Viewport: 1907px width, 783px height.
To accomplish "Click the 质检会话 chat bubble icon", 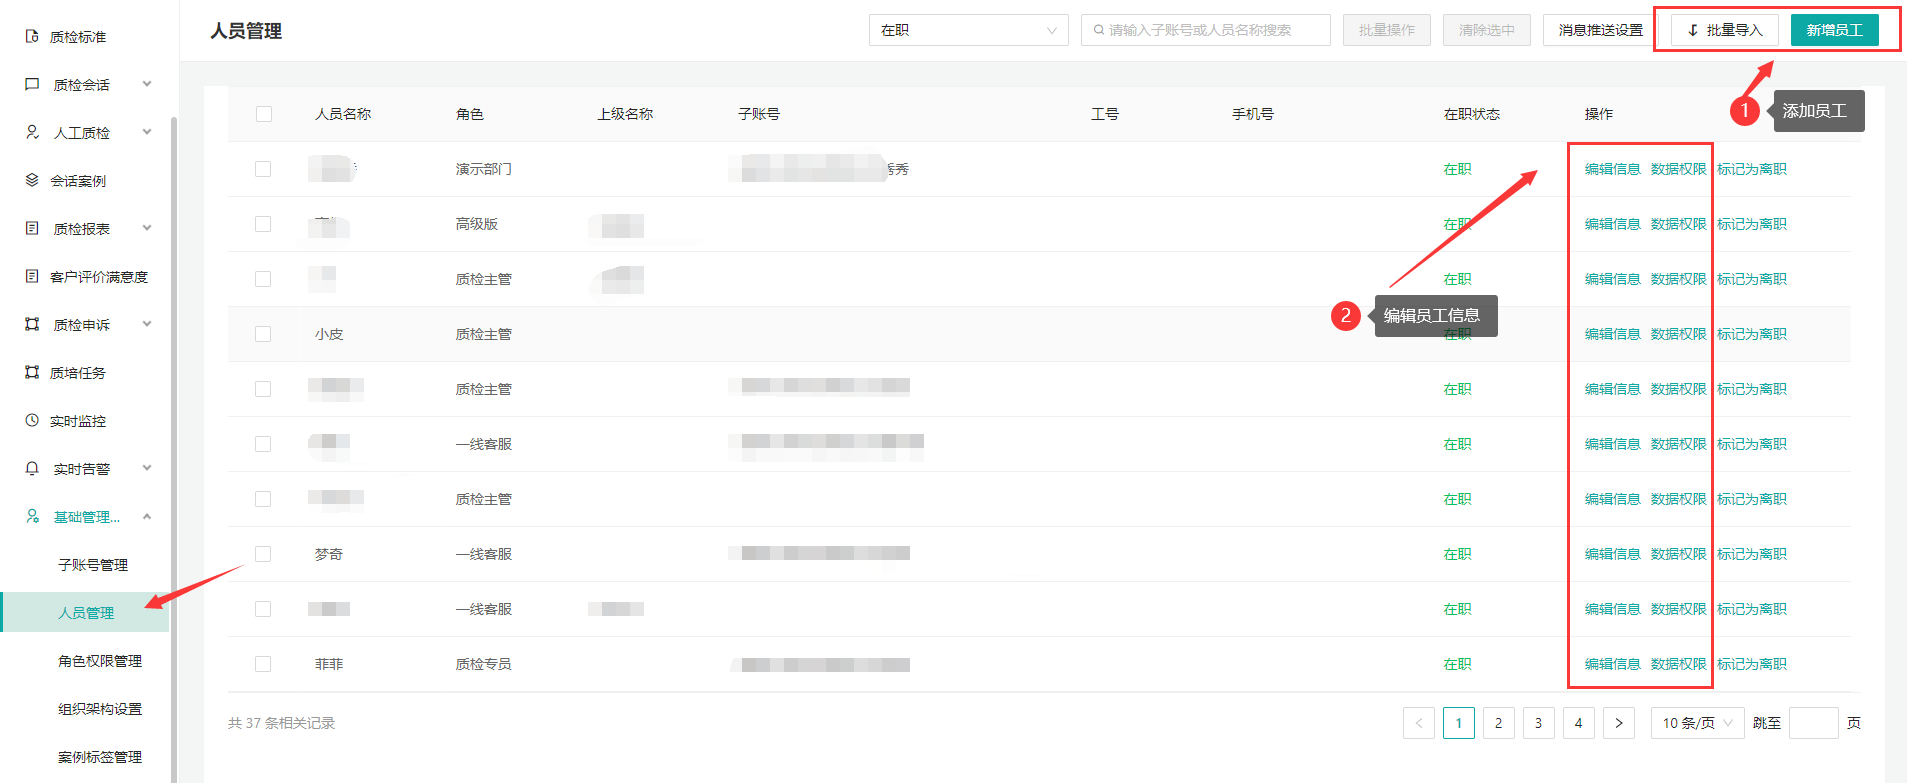I will coord(32,84).
